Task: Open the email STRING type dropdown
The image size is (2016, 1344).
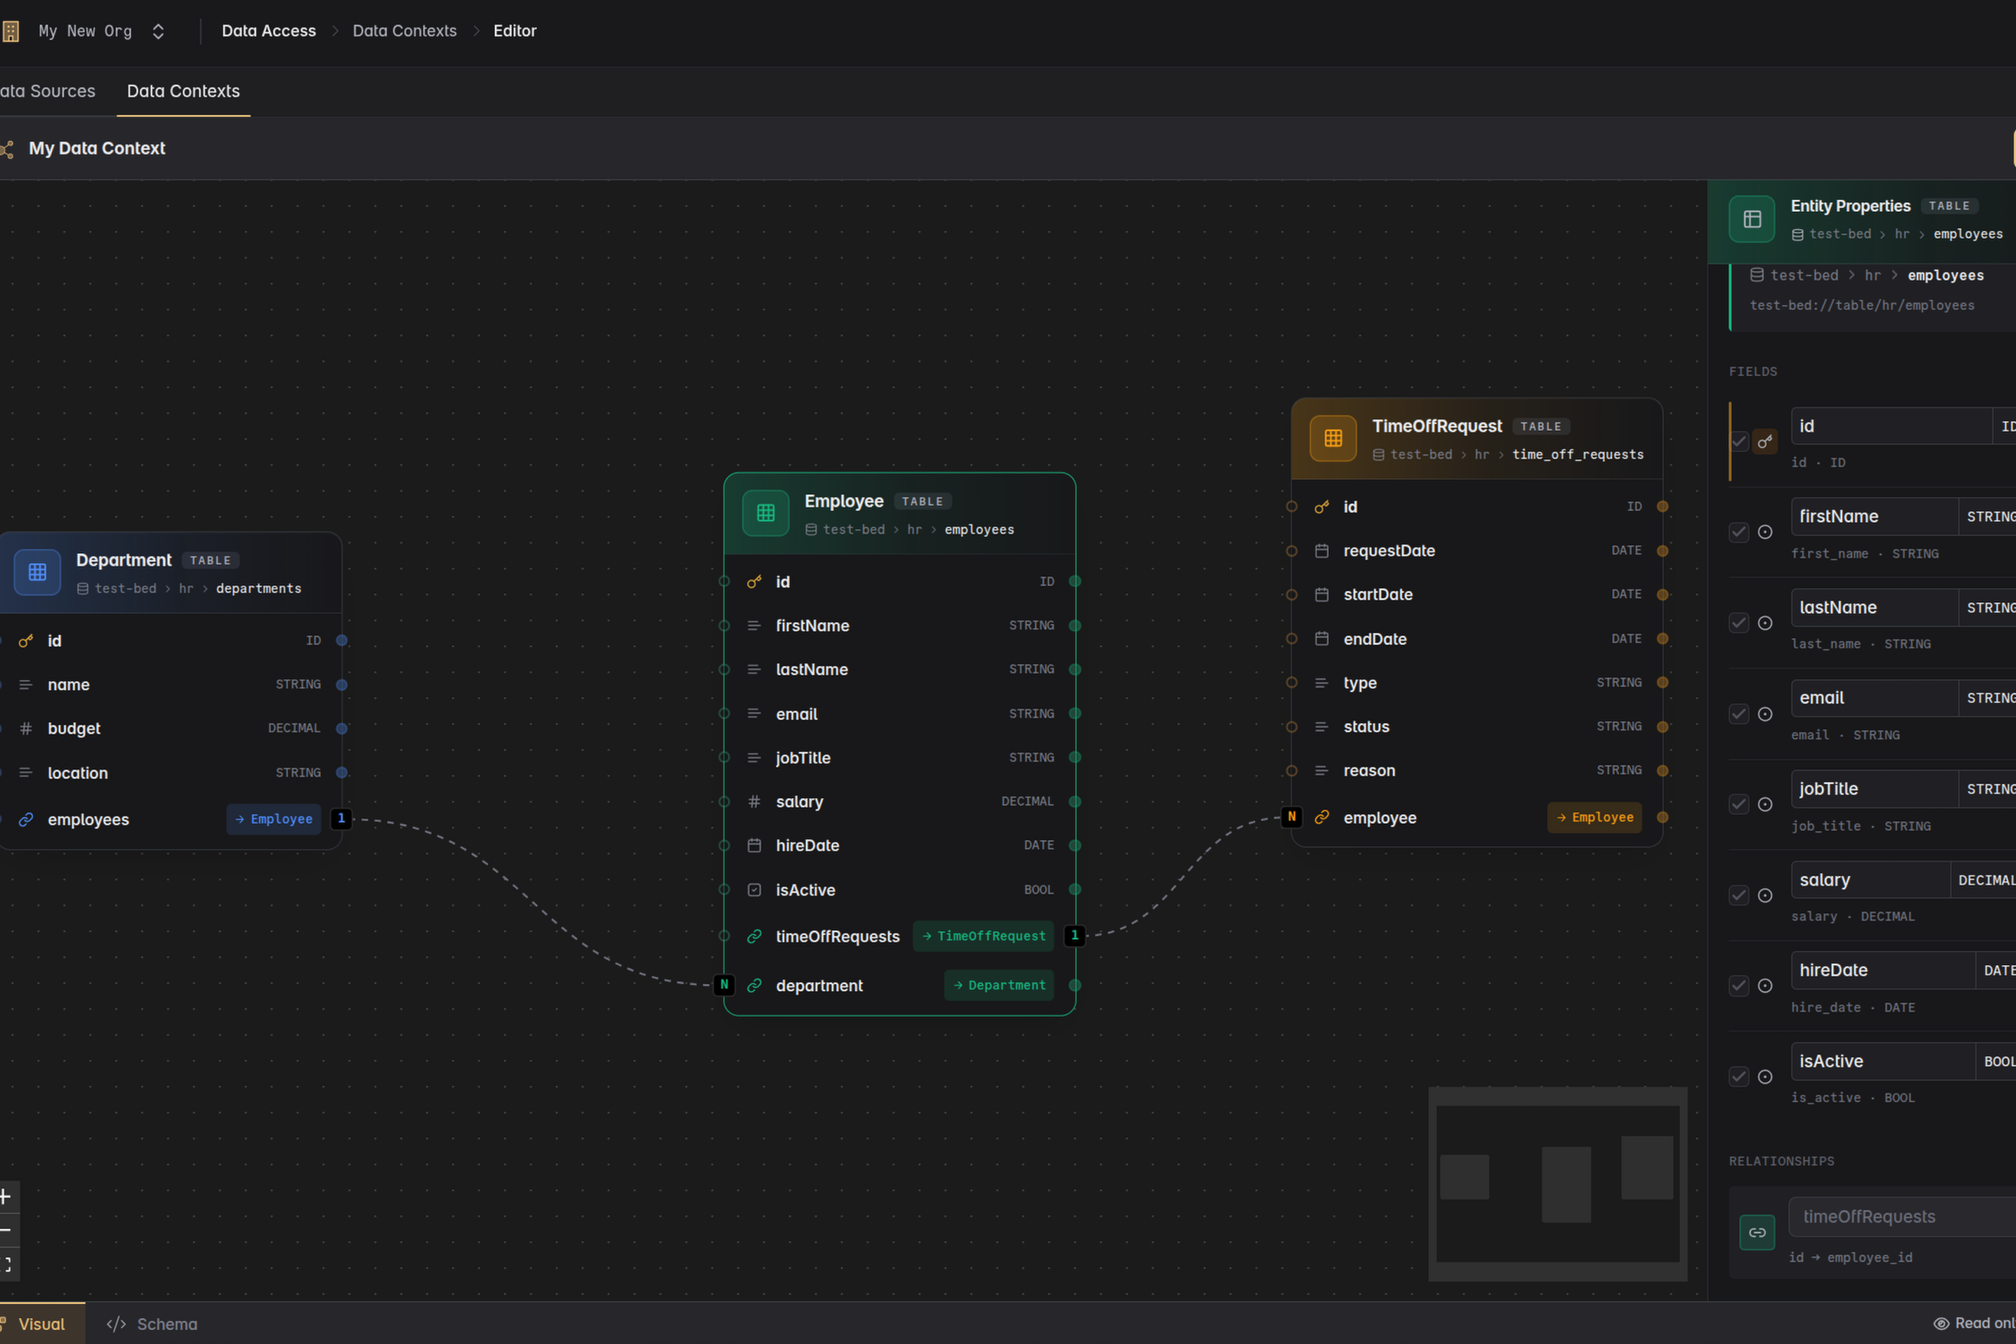Action: pyautogui.click(x=1988, y=698)
